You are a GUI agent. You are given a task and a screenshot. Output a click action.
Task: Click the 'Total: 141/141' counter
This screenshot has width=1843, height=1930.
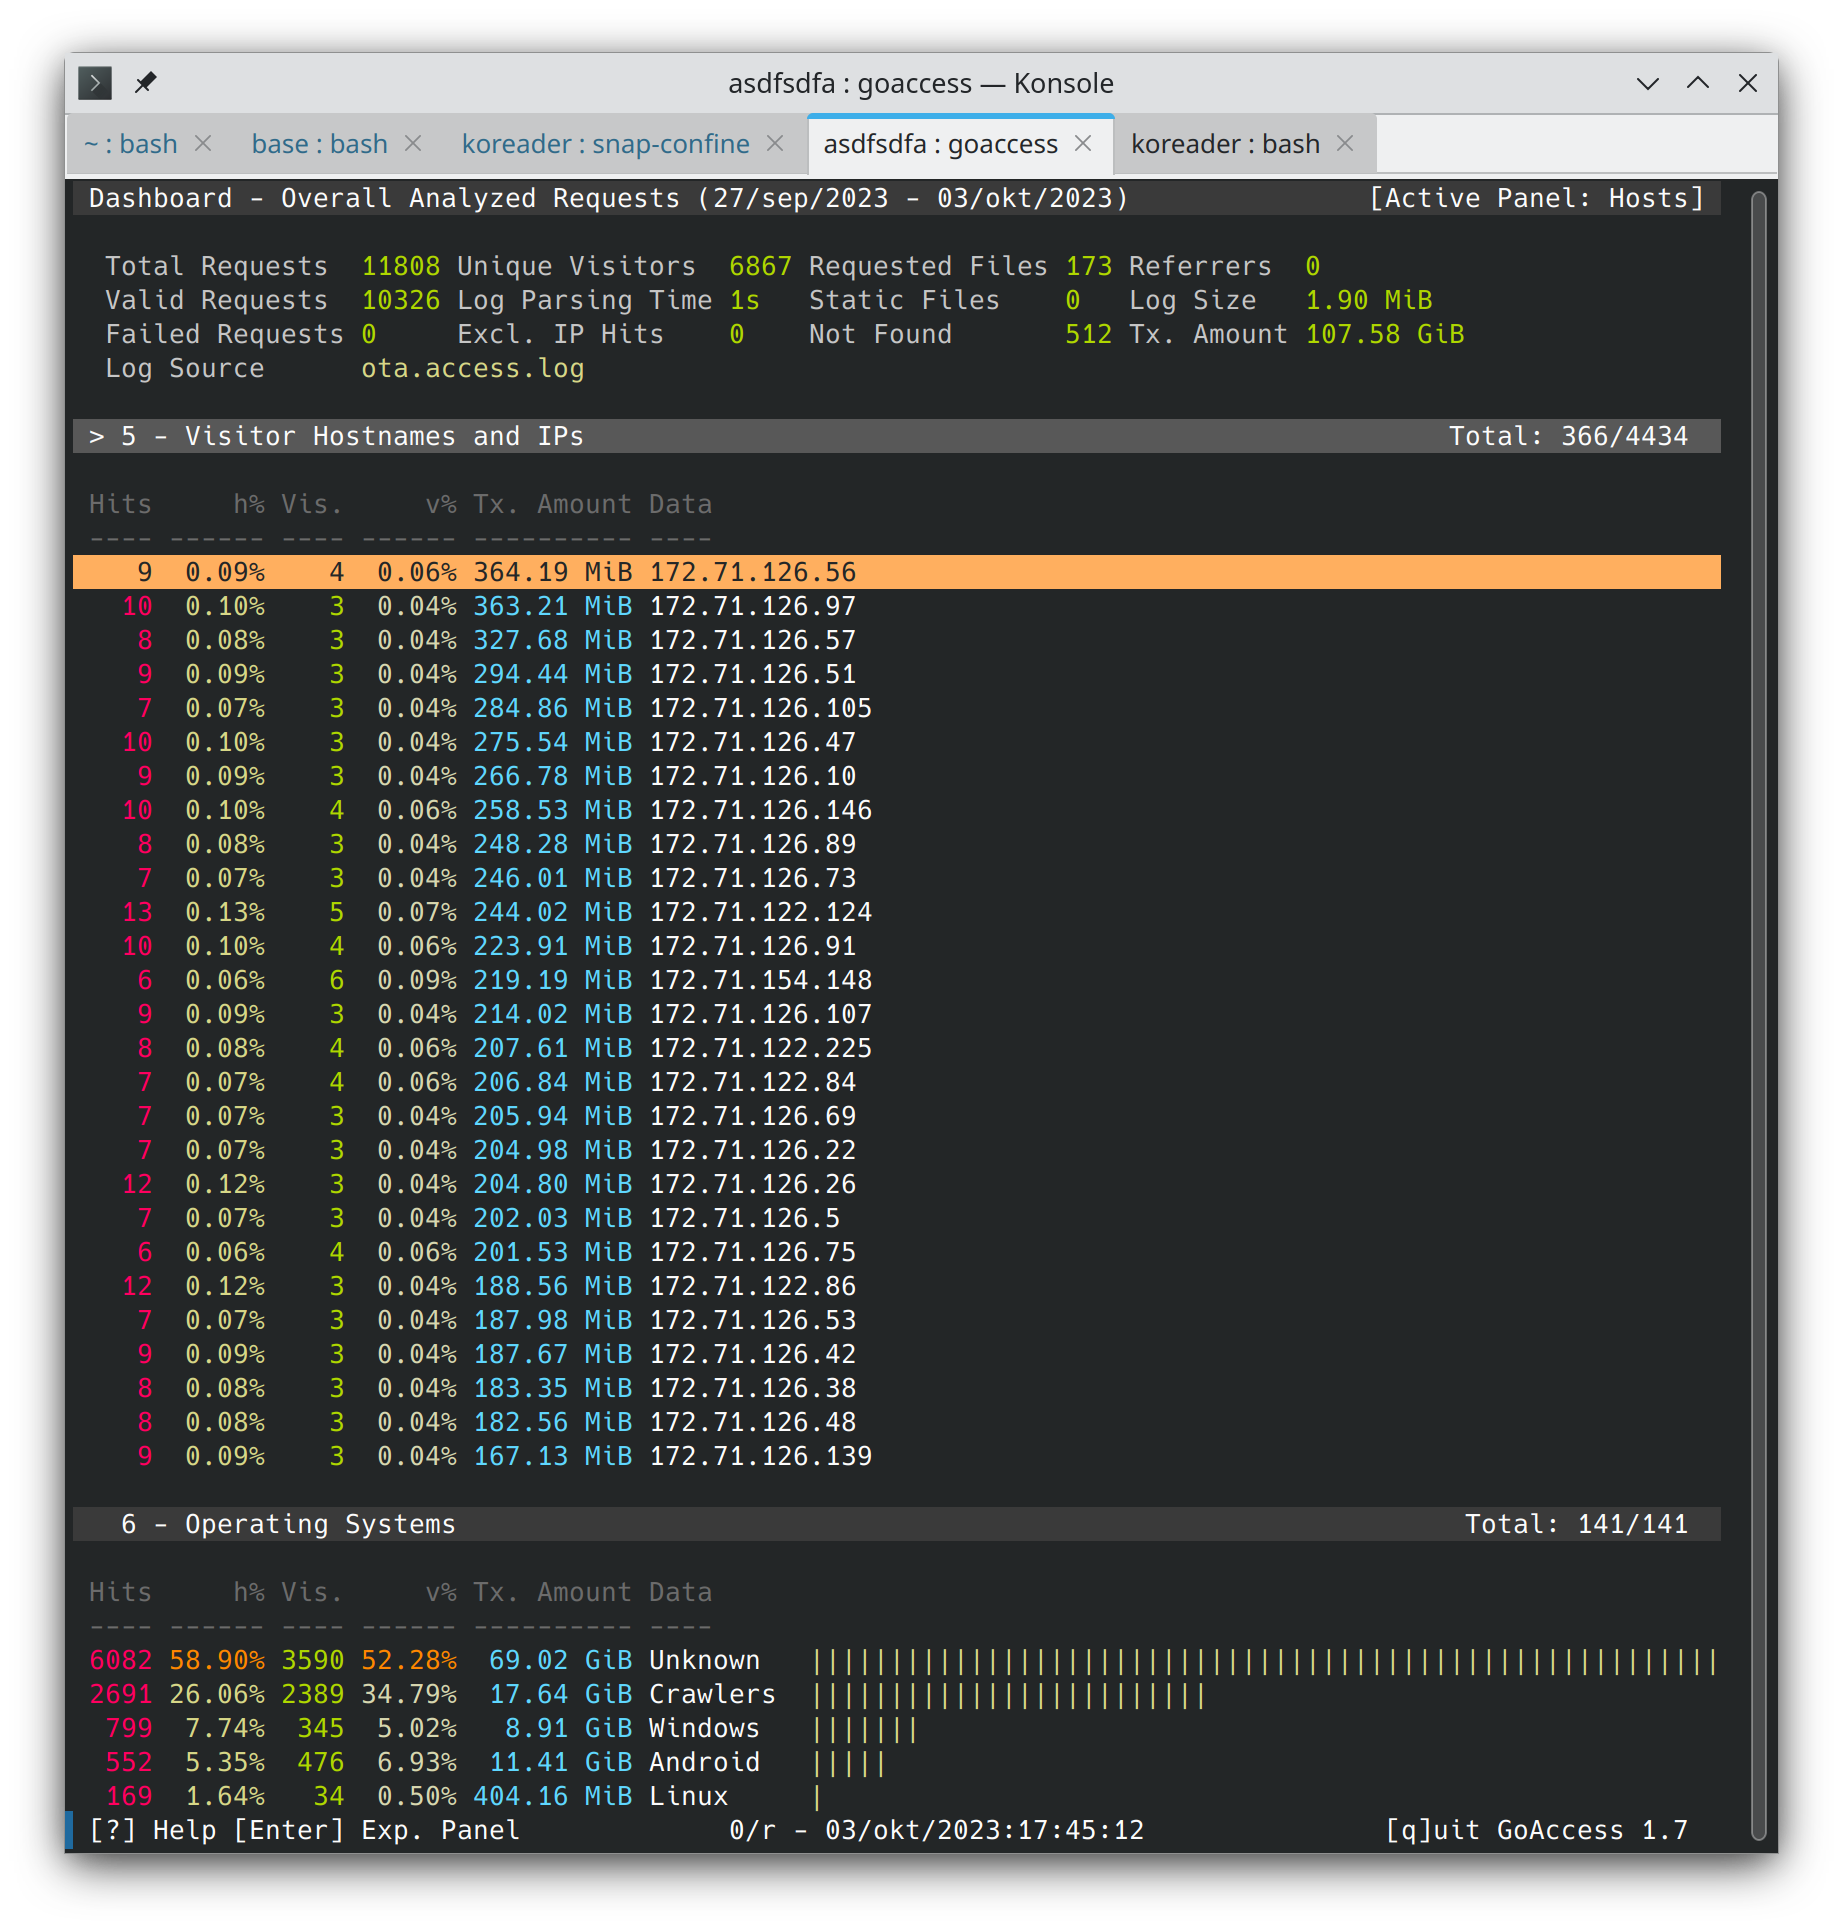(1576, 1524)
